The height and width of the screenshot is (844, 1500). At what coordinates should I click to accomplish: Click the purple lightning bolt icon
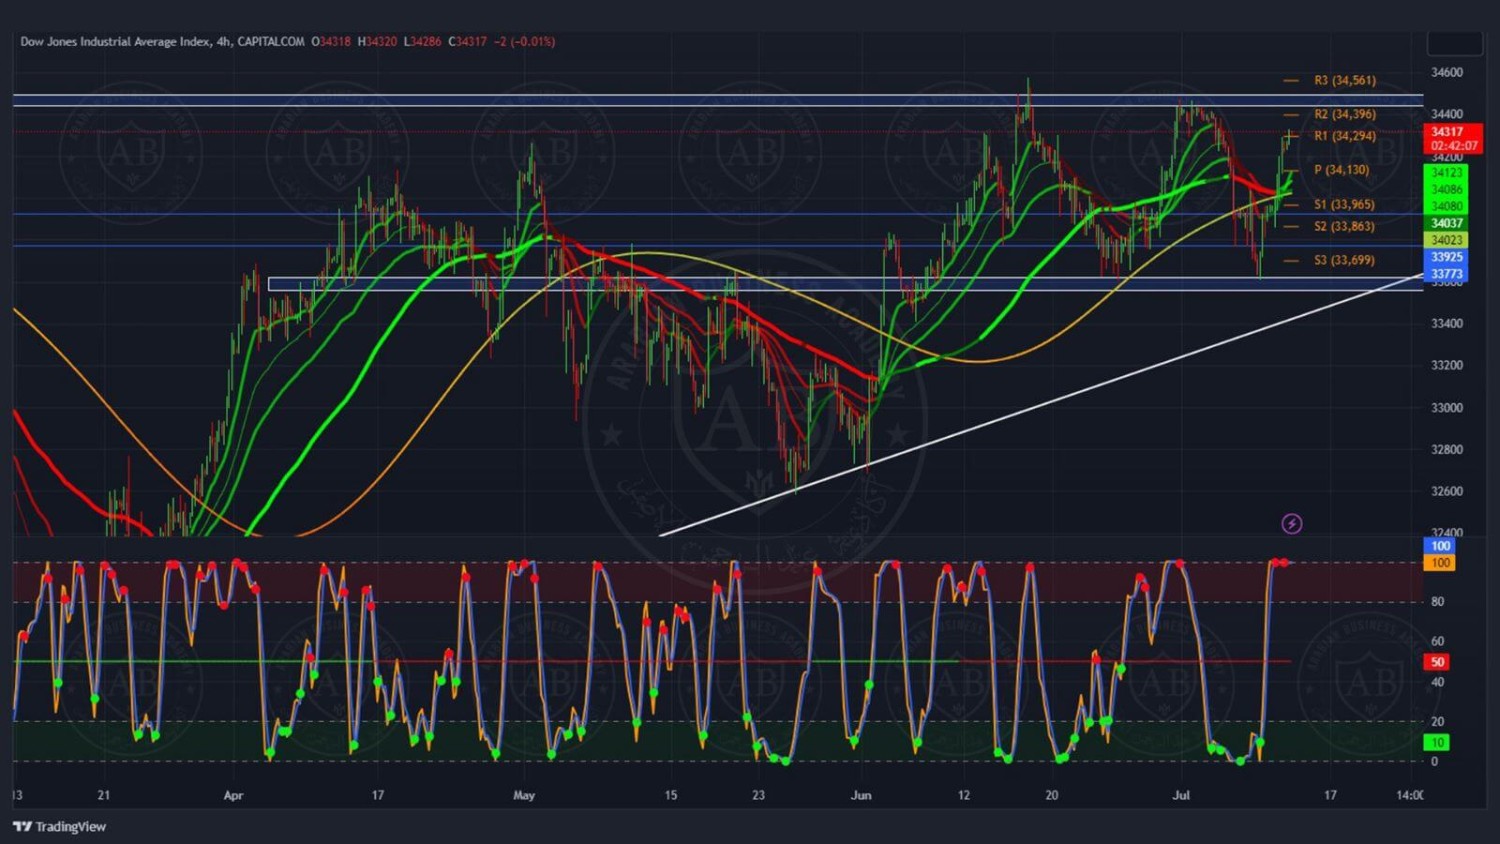click(x=1291, y=524)
